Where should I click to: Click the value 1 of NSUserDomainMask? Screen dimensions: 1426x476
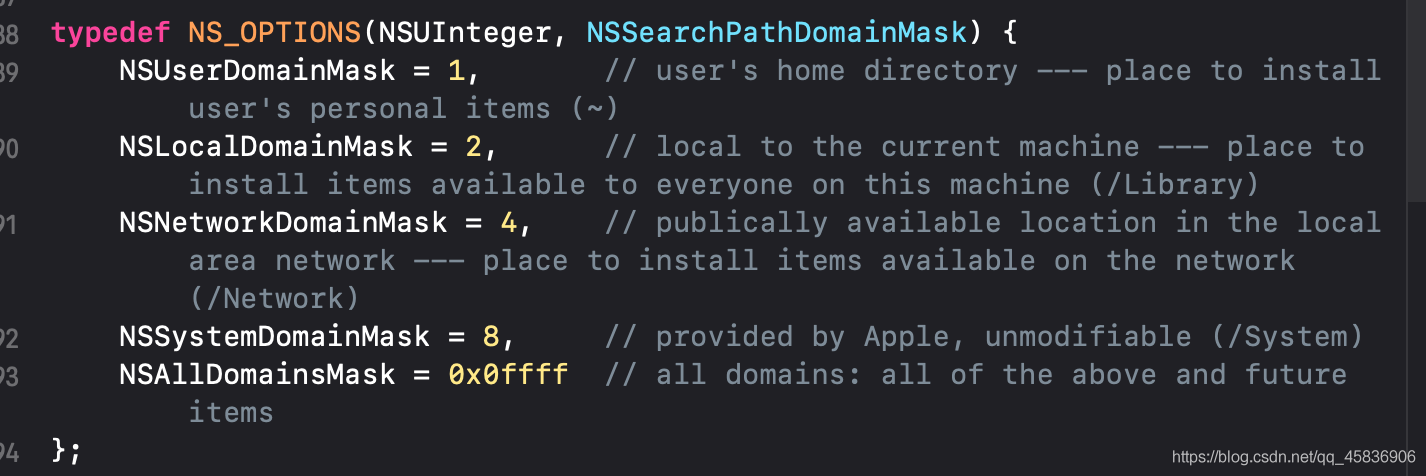pos(457,71)
